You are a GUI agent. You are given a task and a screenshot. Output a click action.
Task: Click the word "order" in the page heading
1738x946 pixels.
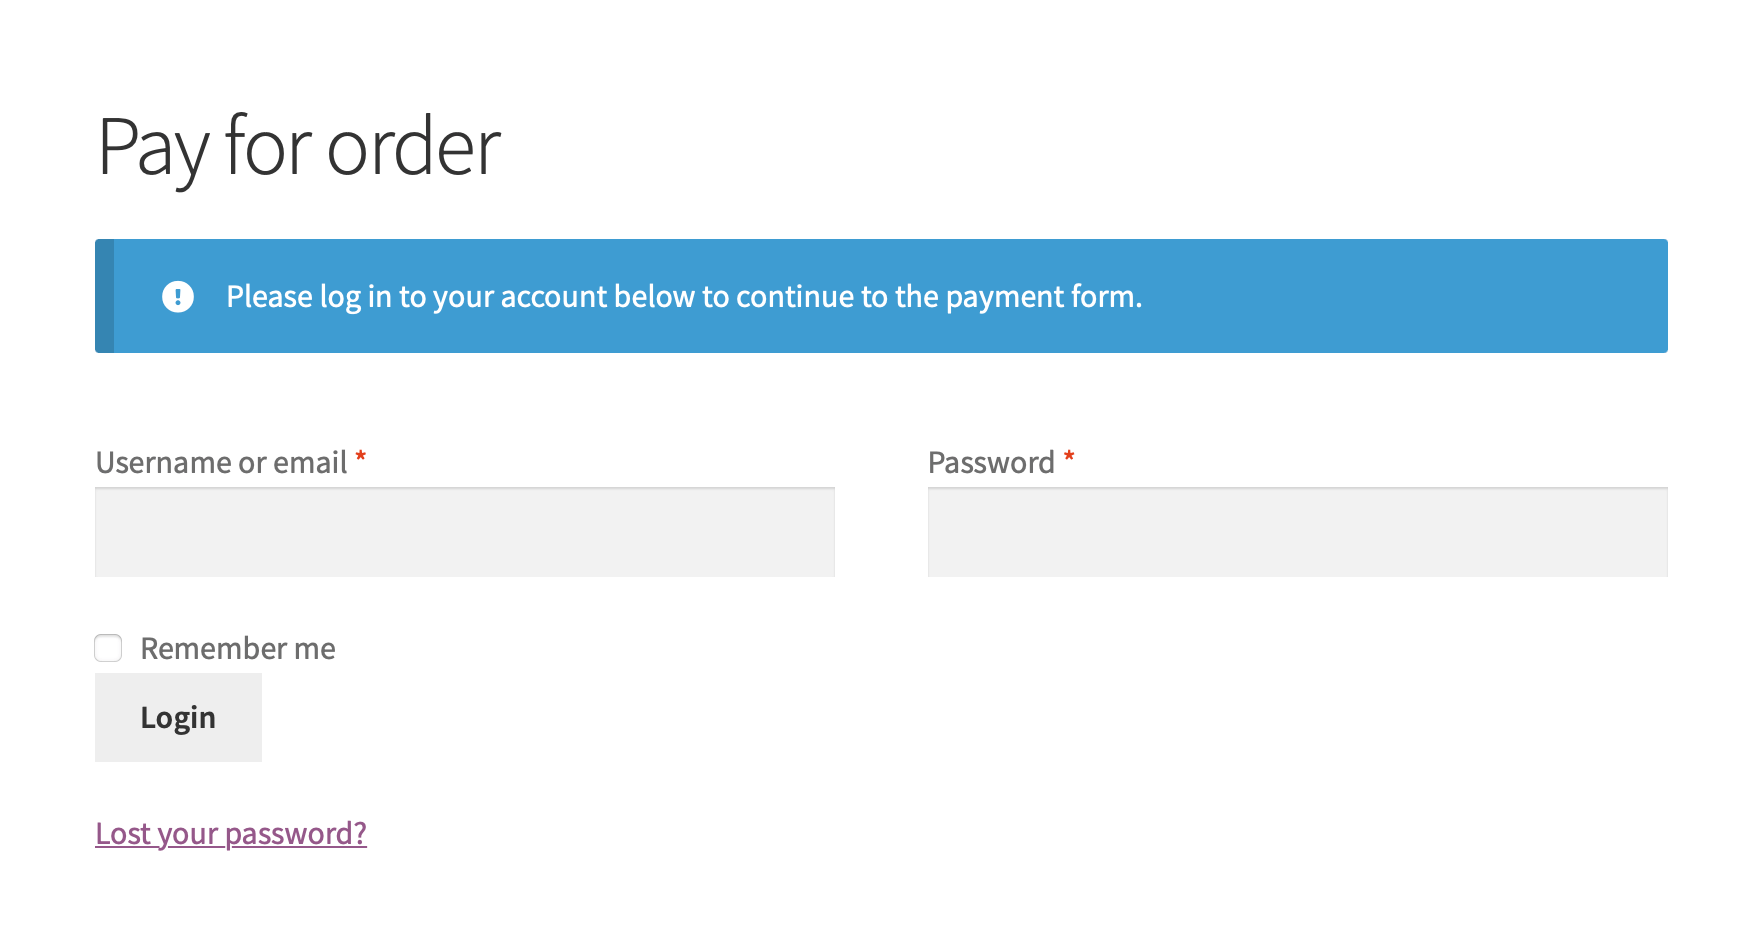click(x=413, y=148)
